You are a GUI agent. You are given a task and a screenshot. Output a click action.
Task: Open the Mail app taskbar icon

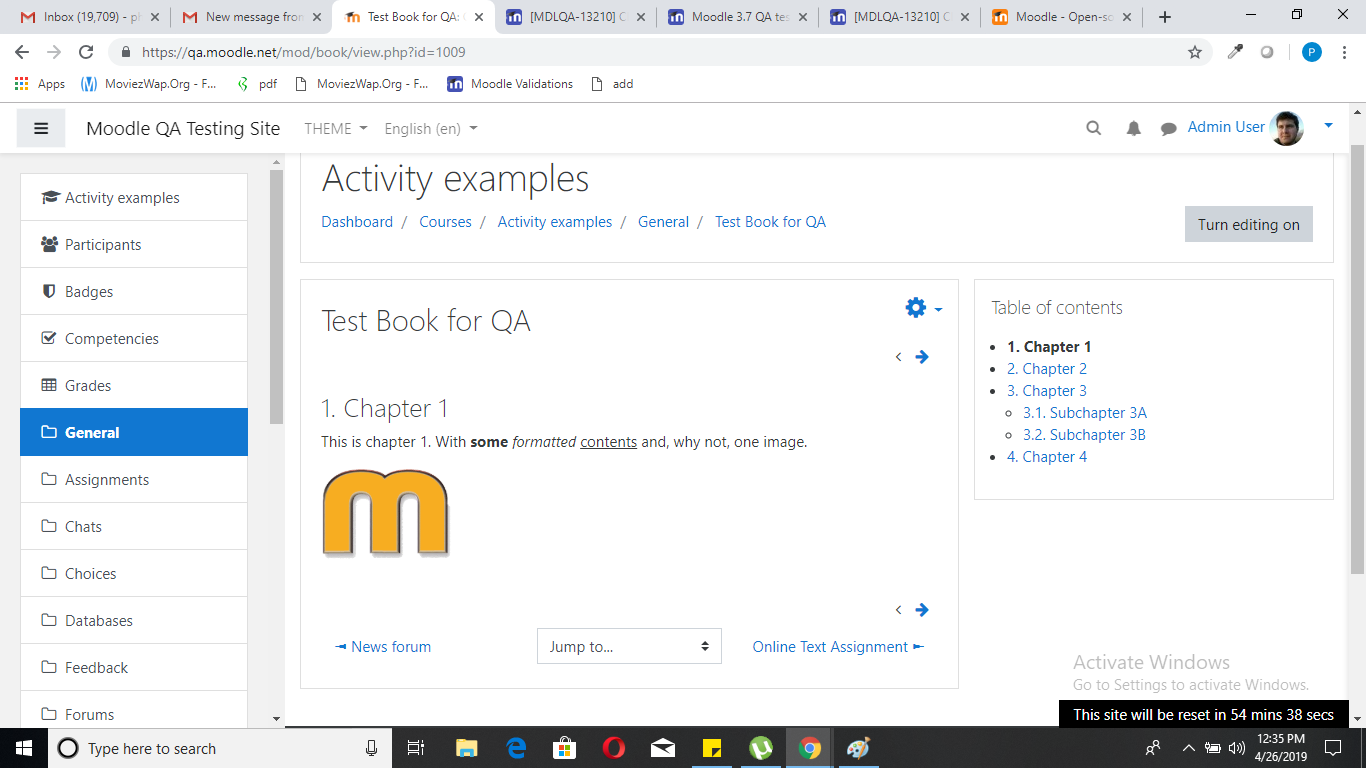663,748
